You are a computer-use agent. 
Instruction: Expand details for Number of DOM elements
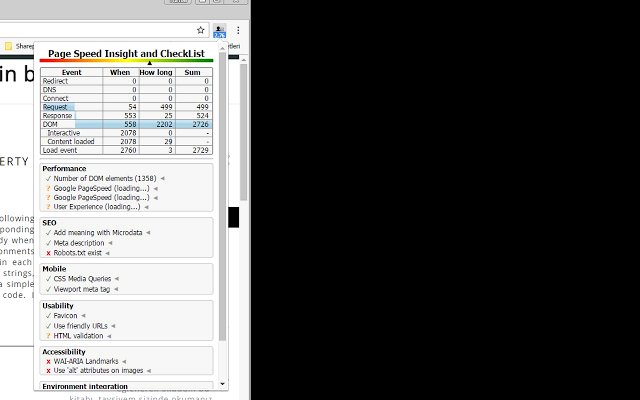[162, 178]
